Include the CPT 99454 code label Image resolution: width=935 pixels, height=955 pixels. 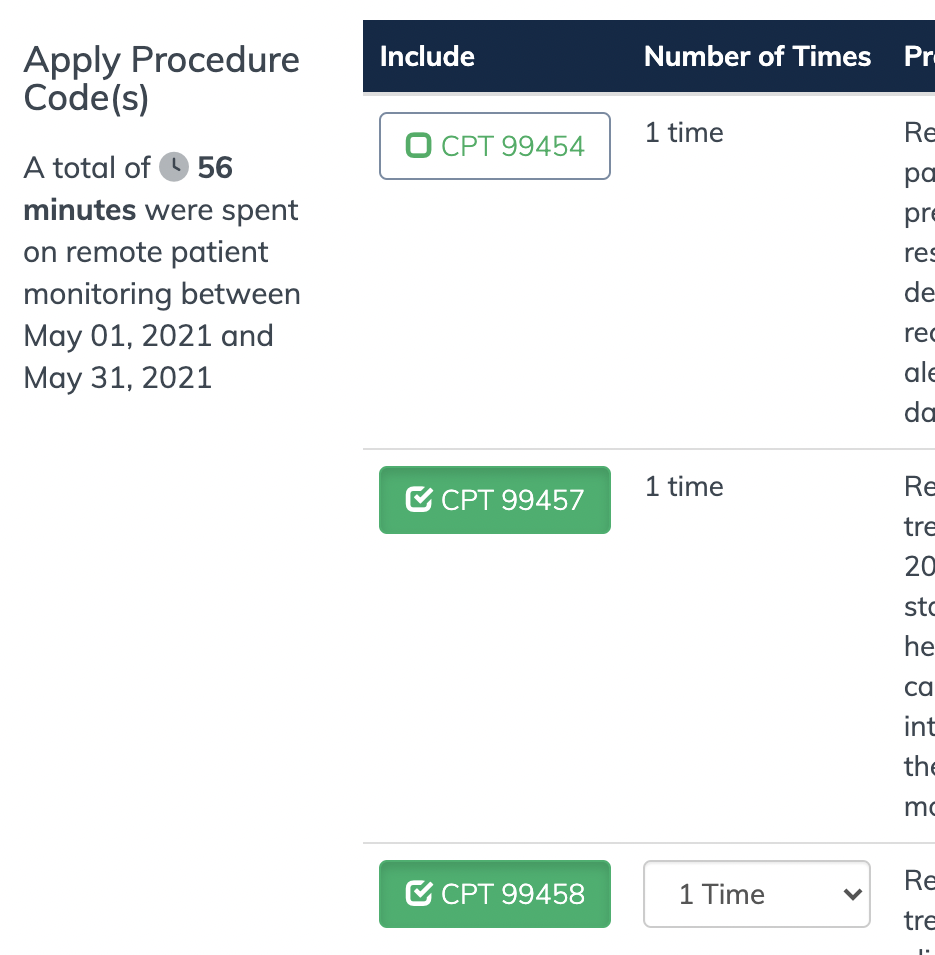tap(513, 146)
